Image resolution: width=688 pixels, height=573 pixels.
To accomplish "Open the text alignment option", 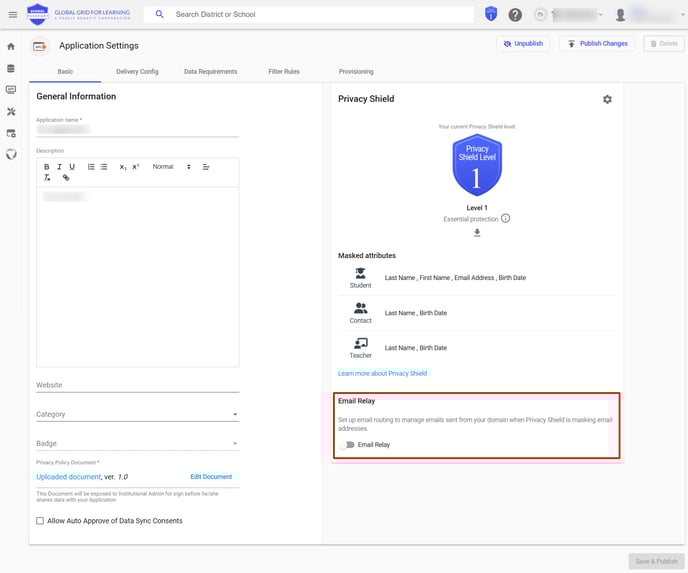I will click(x=206, y=167).
